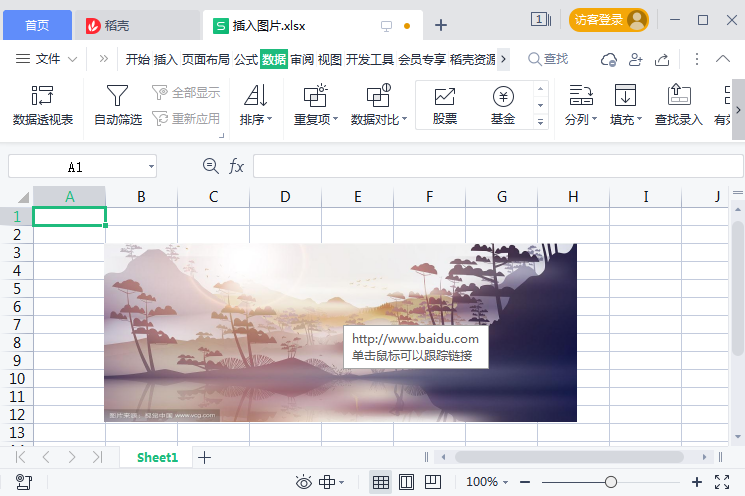Viewport: 745px width, 496px height.
Task: Open the more options vertical dots menu
Action: (x=697, y=59)
